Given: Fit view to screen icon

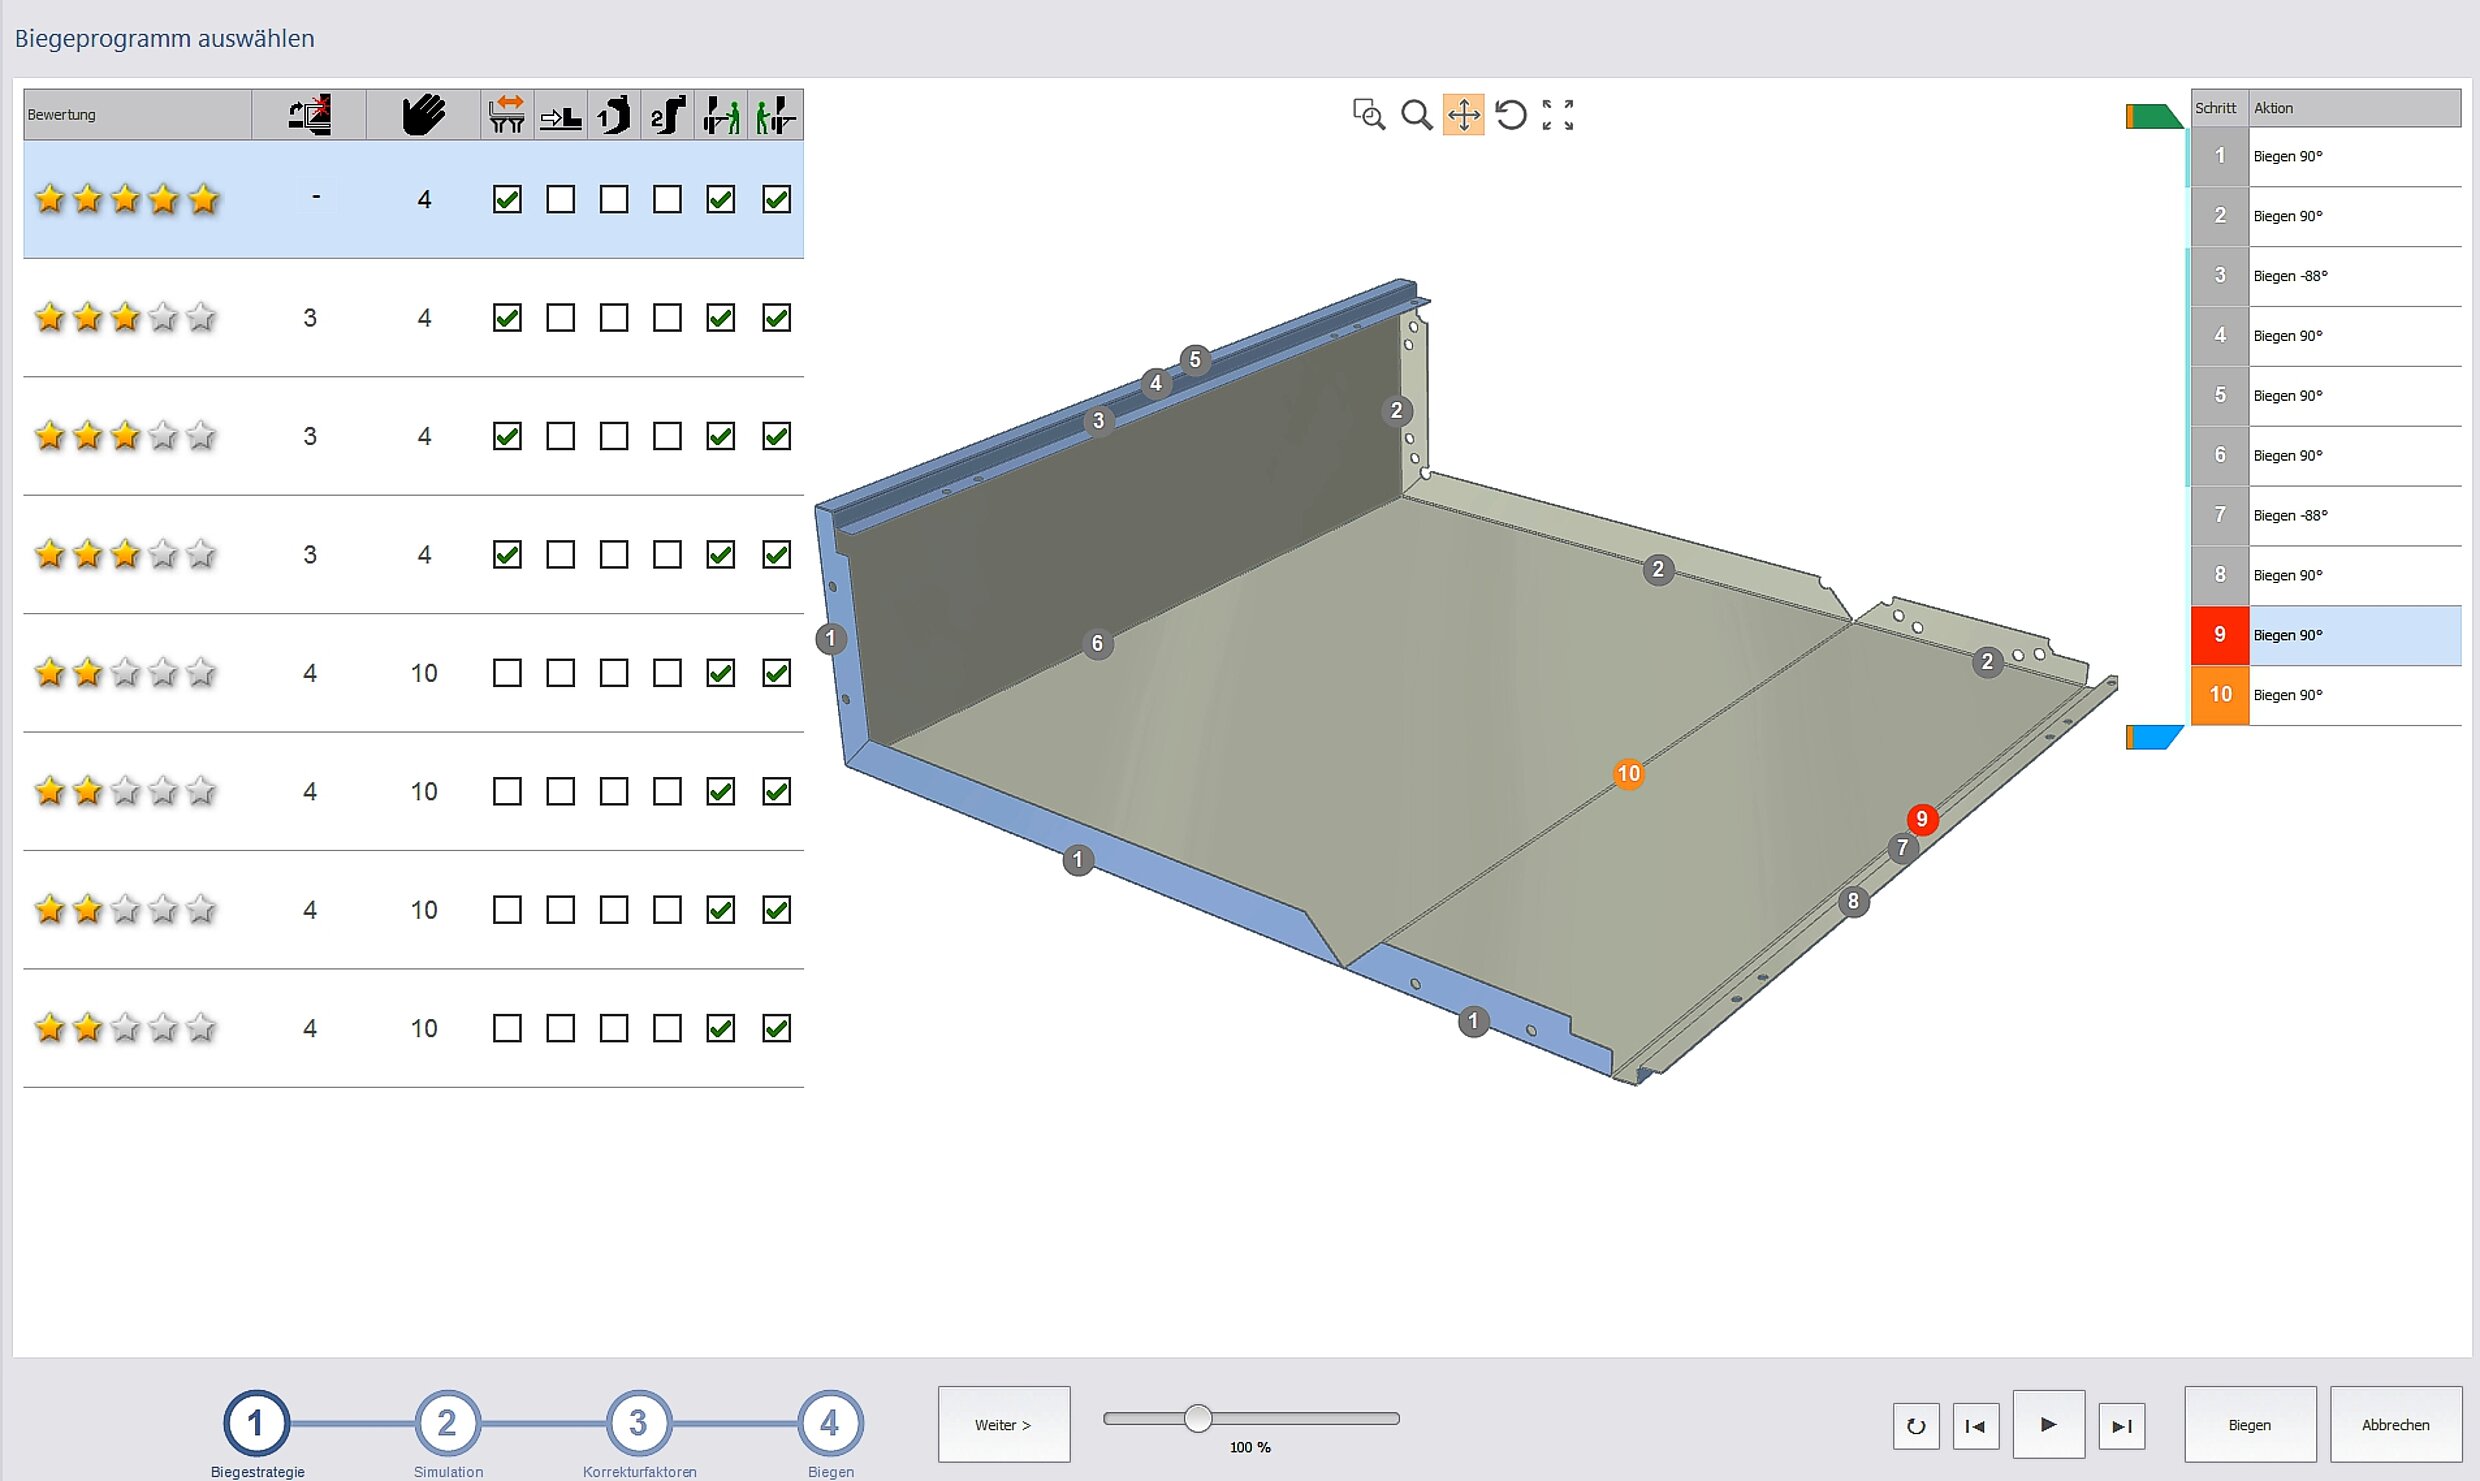Looking at the screenshot, I should [1558, 115].
